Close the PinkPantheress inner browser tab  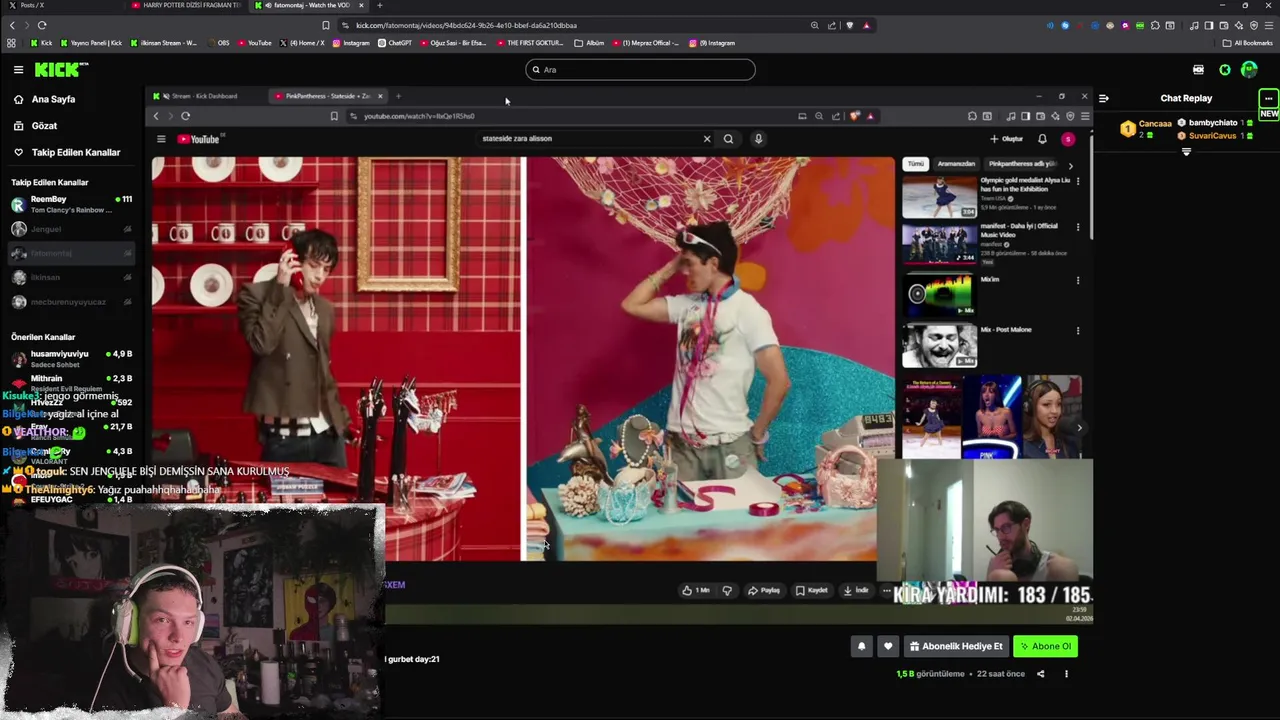click(x=379, y=96)
